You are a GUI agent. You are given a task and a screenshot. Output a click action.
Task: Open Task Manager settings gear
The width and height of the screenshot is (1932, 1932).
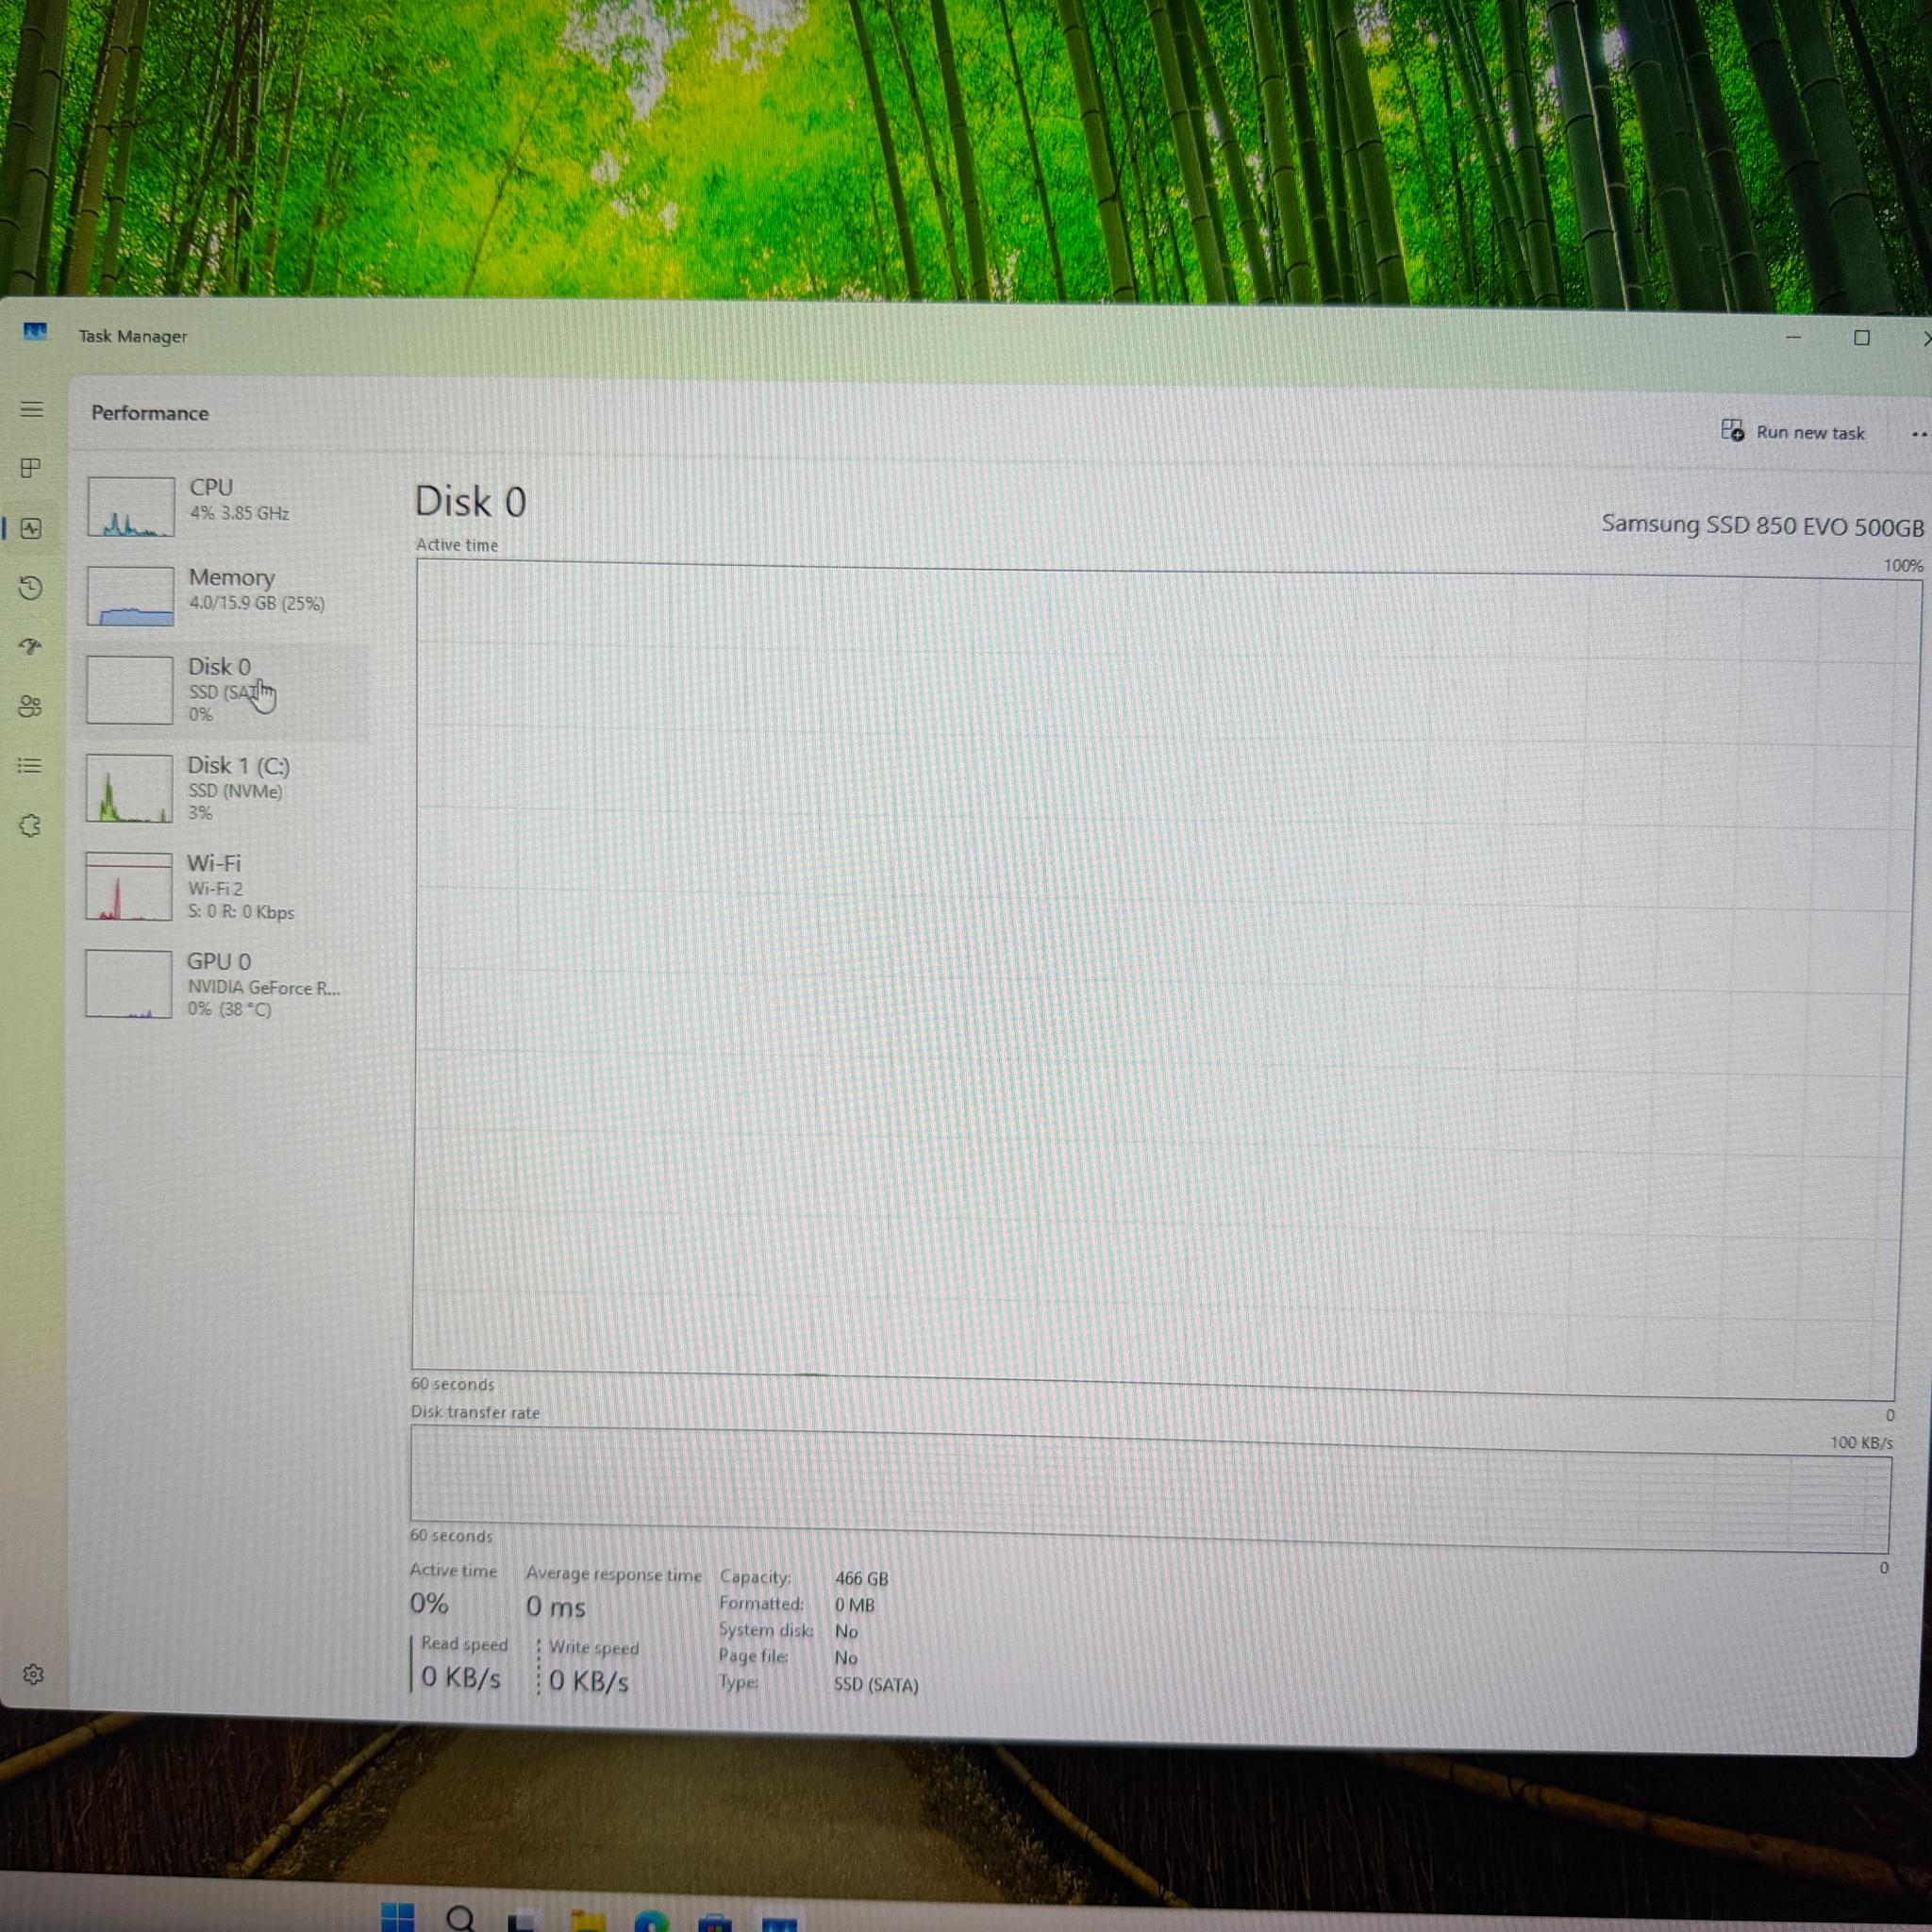pyautogui.click(x=33, y=1674)
